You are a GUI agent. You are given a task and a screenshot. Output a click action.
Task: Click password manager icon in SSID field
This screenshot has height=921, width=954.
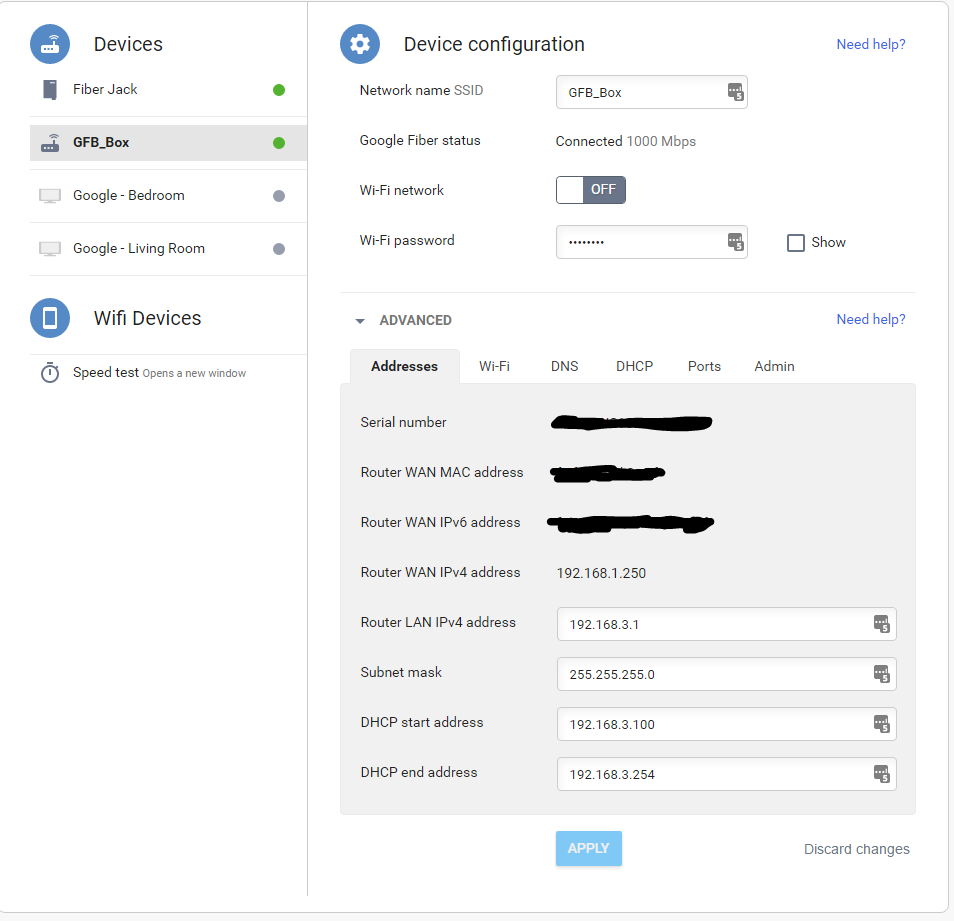(x=735, y=92)
